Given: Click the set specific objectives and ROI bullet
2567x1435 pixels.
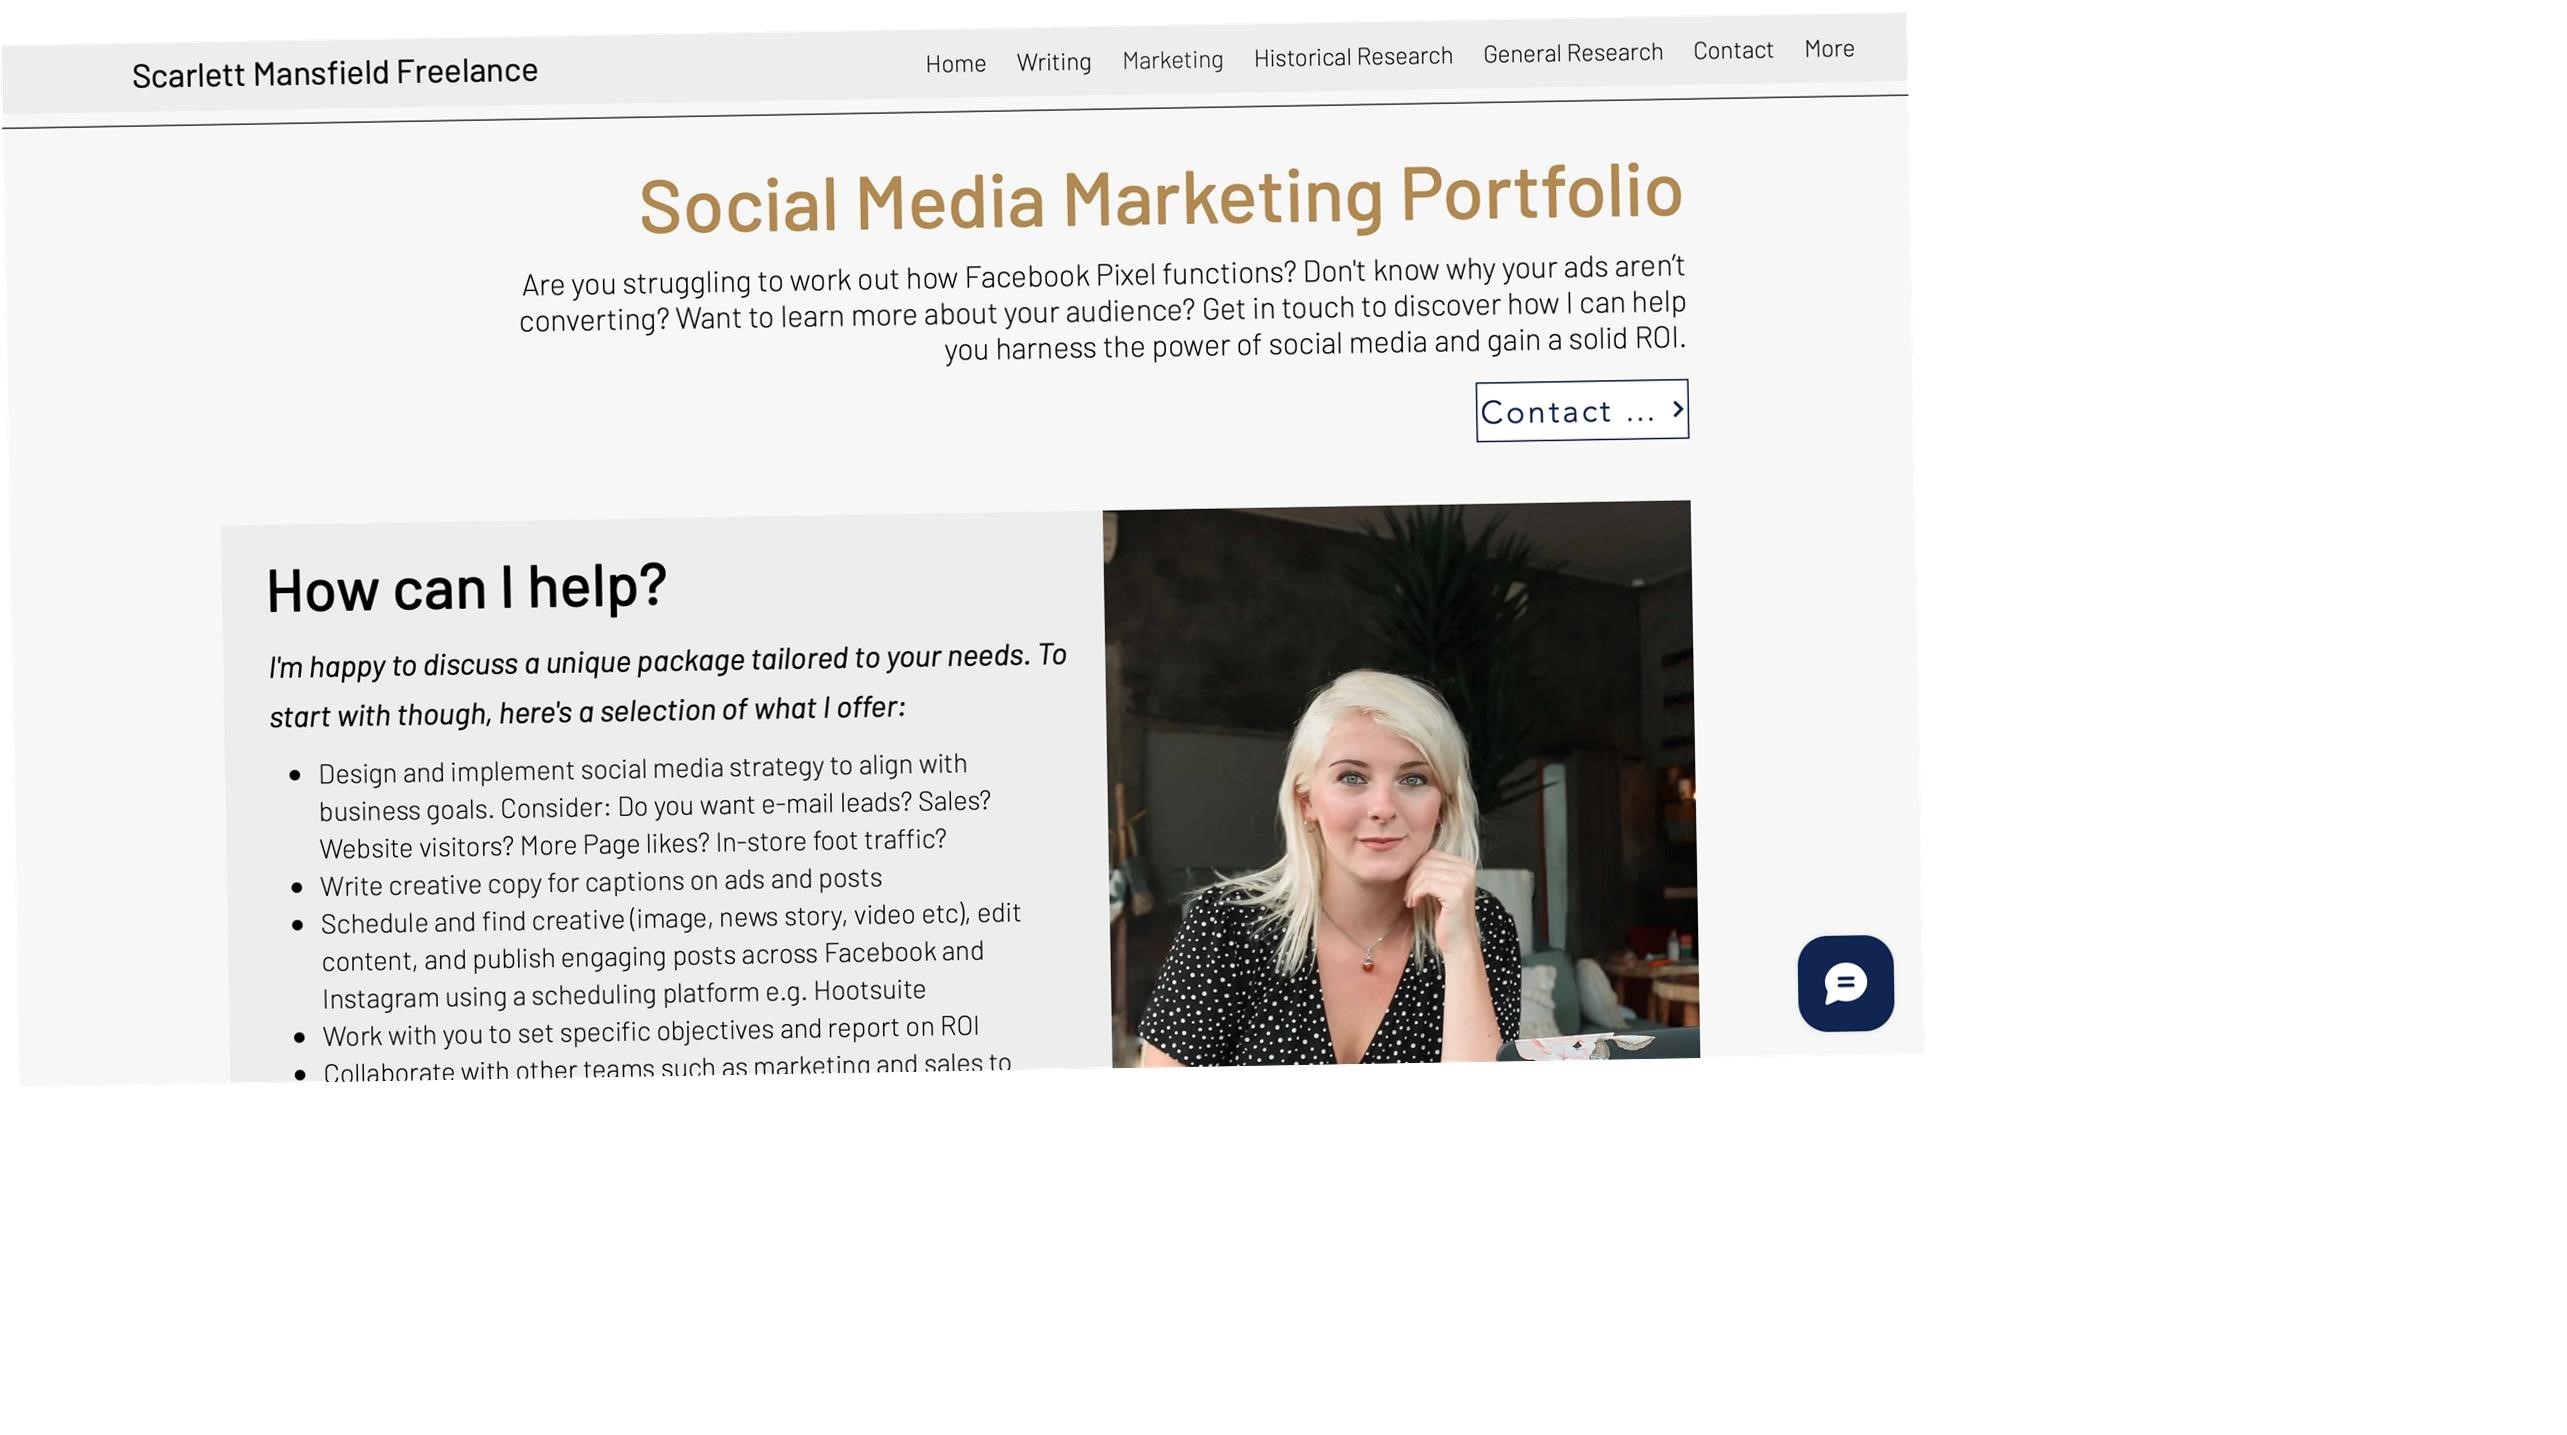Looking at the screenshot, I should point(651,1031).
